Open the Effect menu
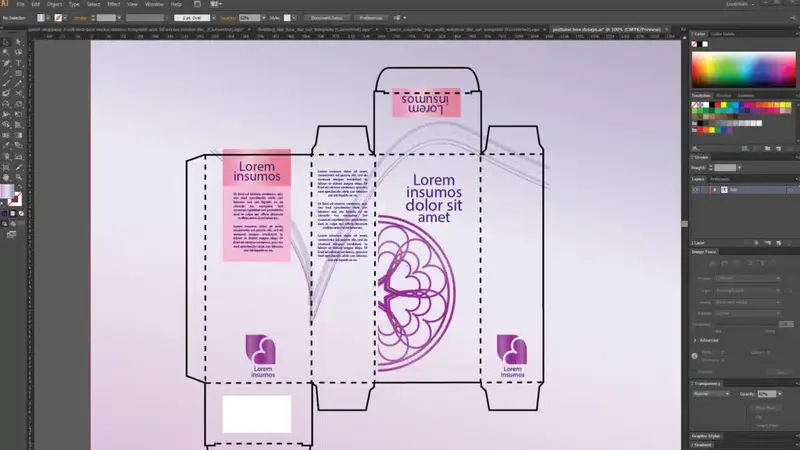 click(114, 4)
